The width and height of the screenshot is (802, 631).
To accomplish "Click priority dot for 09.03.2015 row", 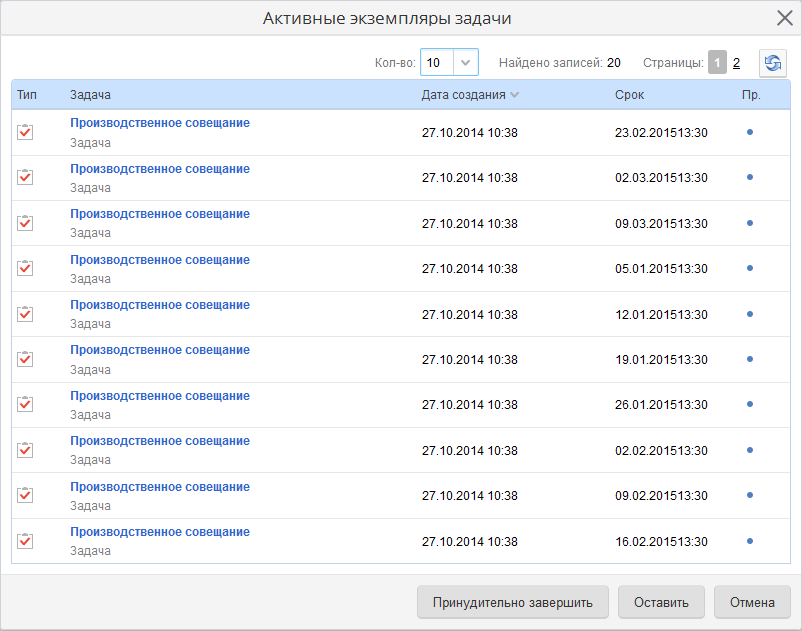I will pyautogui.click(x=750, y=223).
